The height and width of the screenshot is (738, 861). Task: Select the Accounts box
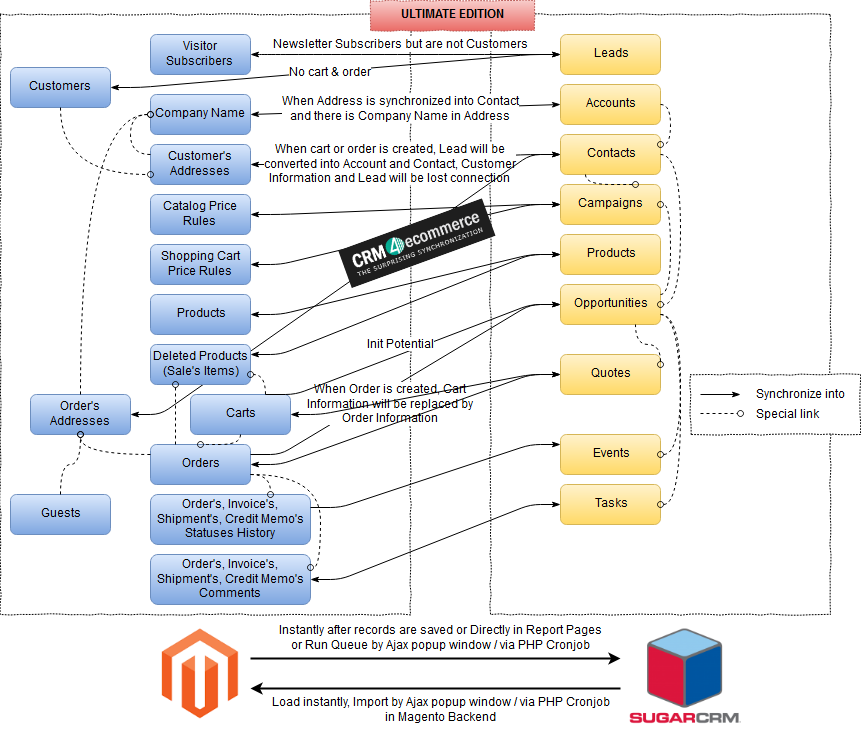tap(610, 104)
